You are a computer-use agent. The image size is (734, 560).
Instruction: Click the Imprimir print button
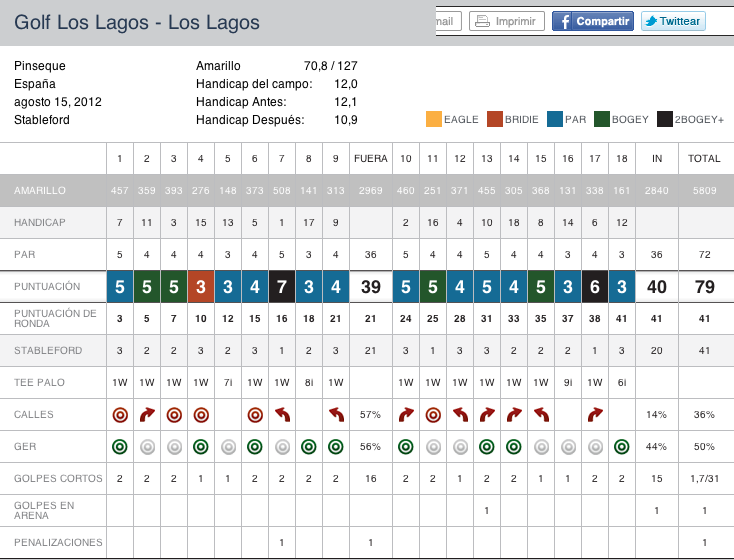[x=506, y=21]
